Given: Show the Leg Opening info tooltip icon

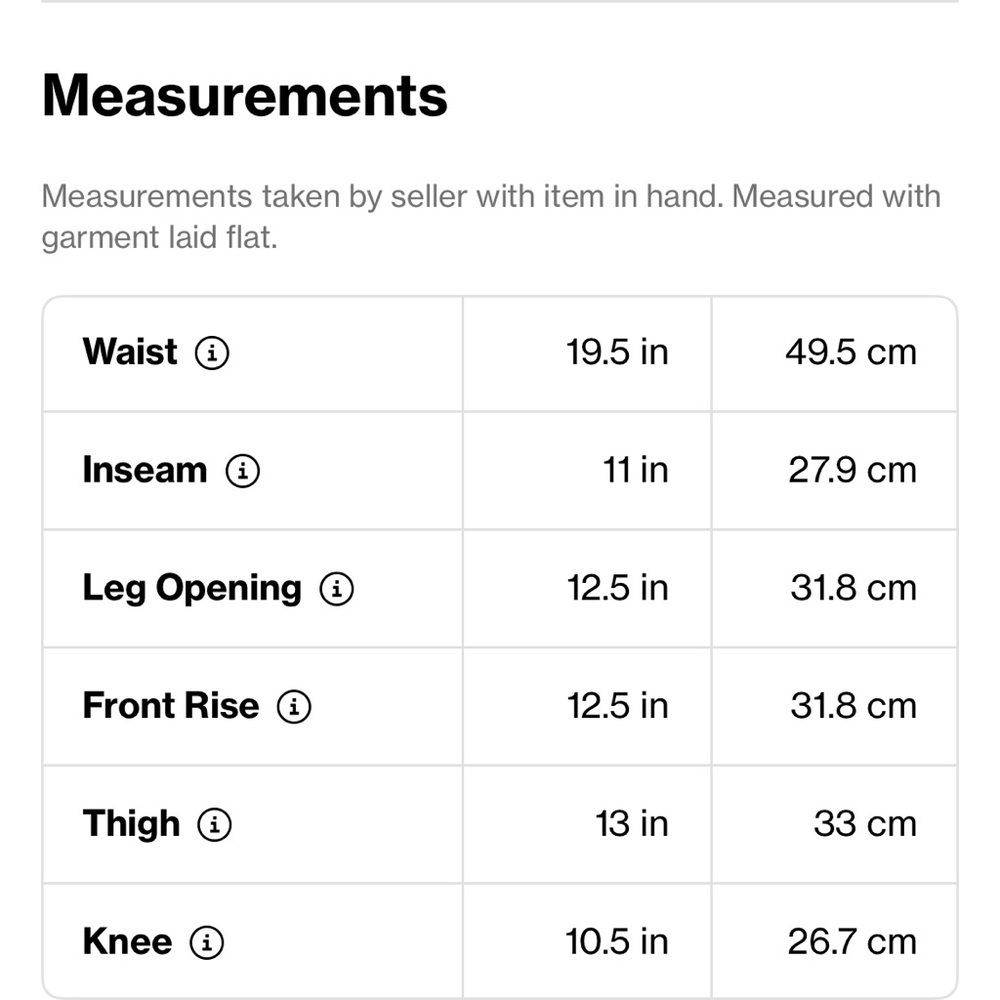Looking at the screenshot, I should click(336, 589).
